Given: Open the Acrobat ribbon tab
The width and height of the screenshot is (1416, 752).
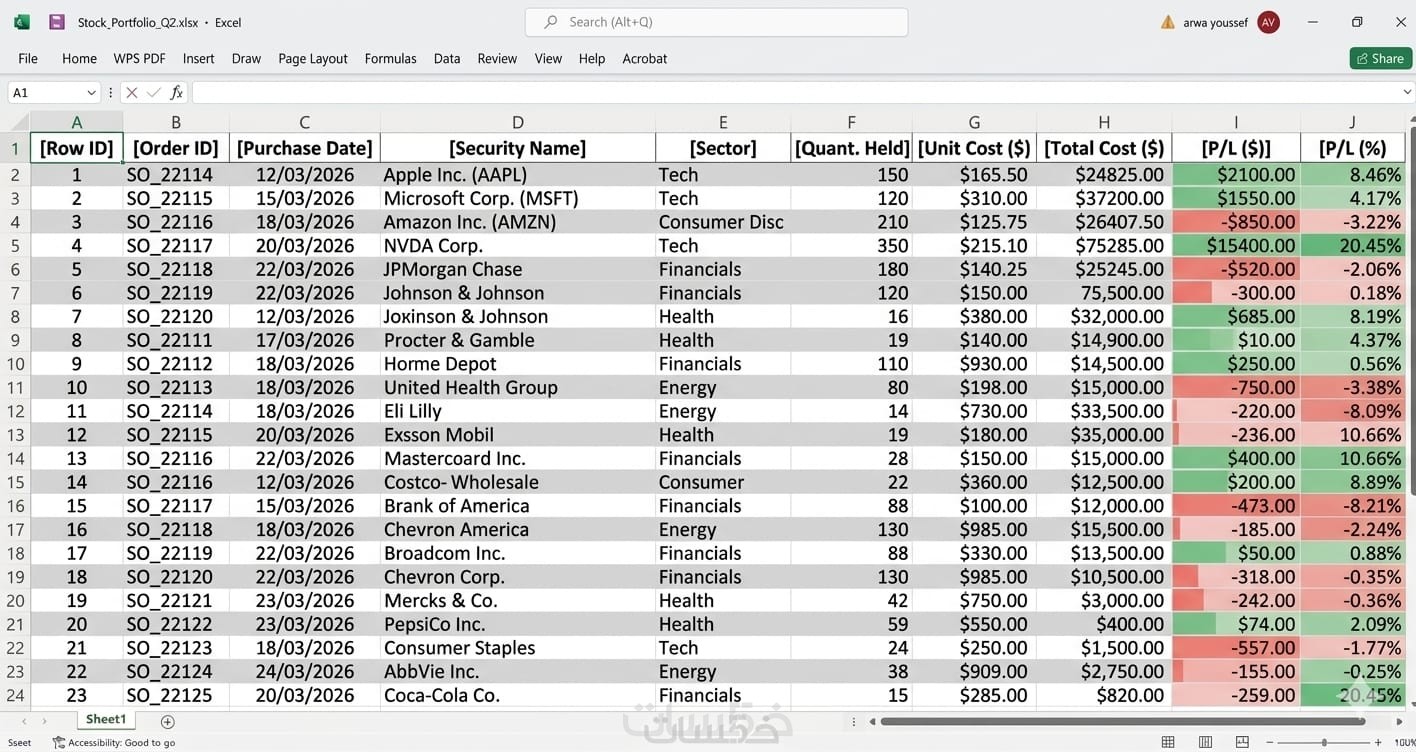Looking at the screenshot, I should (x=645, y=58).
